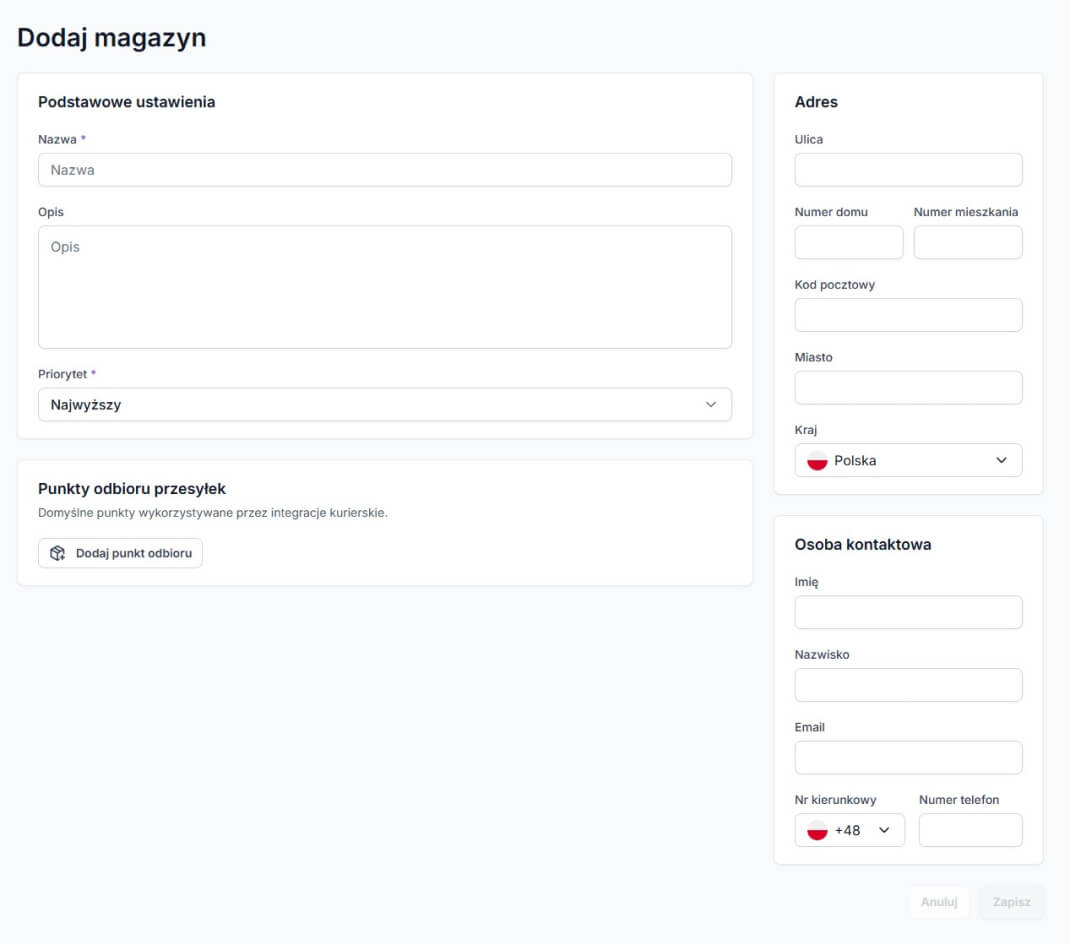This screenshot has width=1070, height=944.
Task: Focus the Kod pocztowy input
Action: tap(908, 315)
